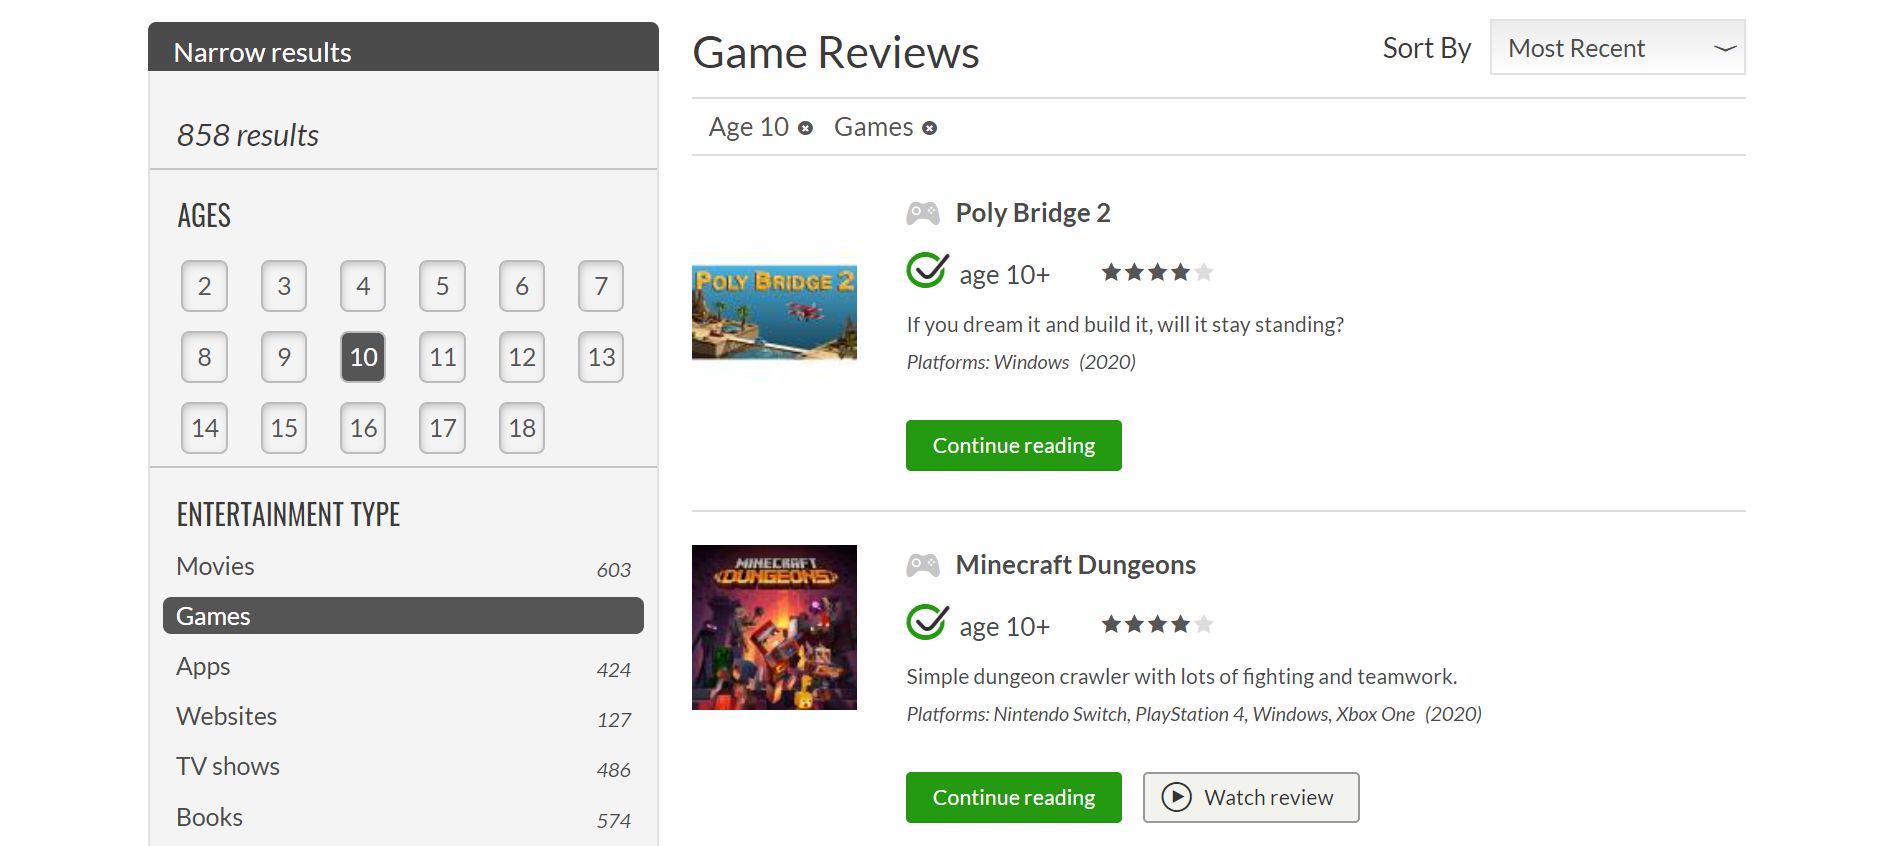Continue reading the Poly Bridge 2 review
Viewport: 1881px width, 846px height.
1013,445
